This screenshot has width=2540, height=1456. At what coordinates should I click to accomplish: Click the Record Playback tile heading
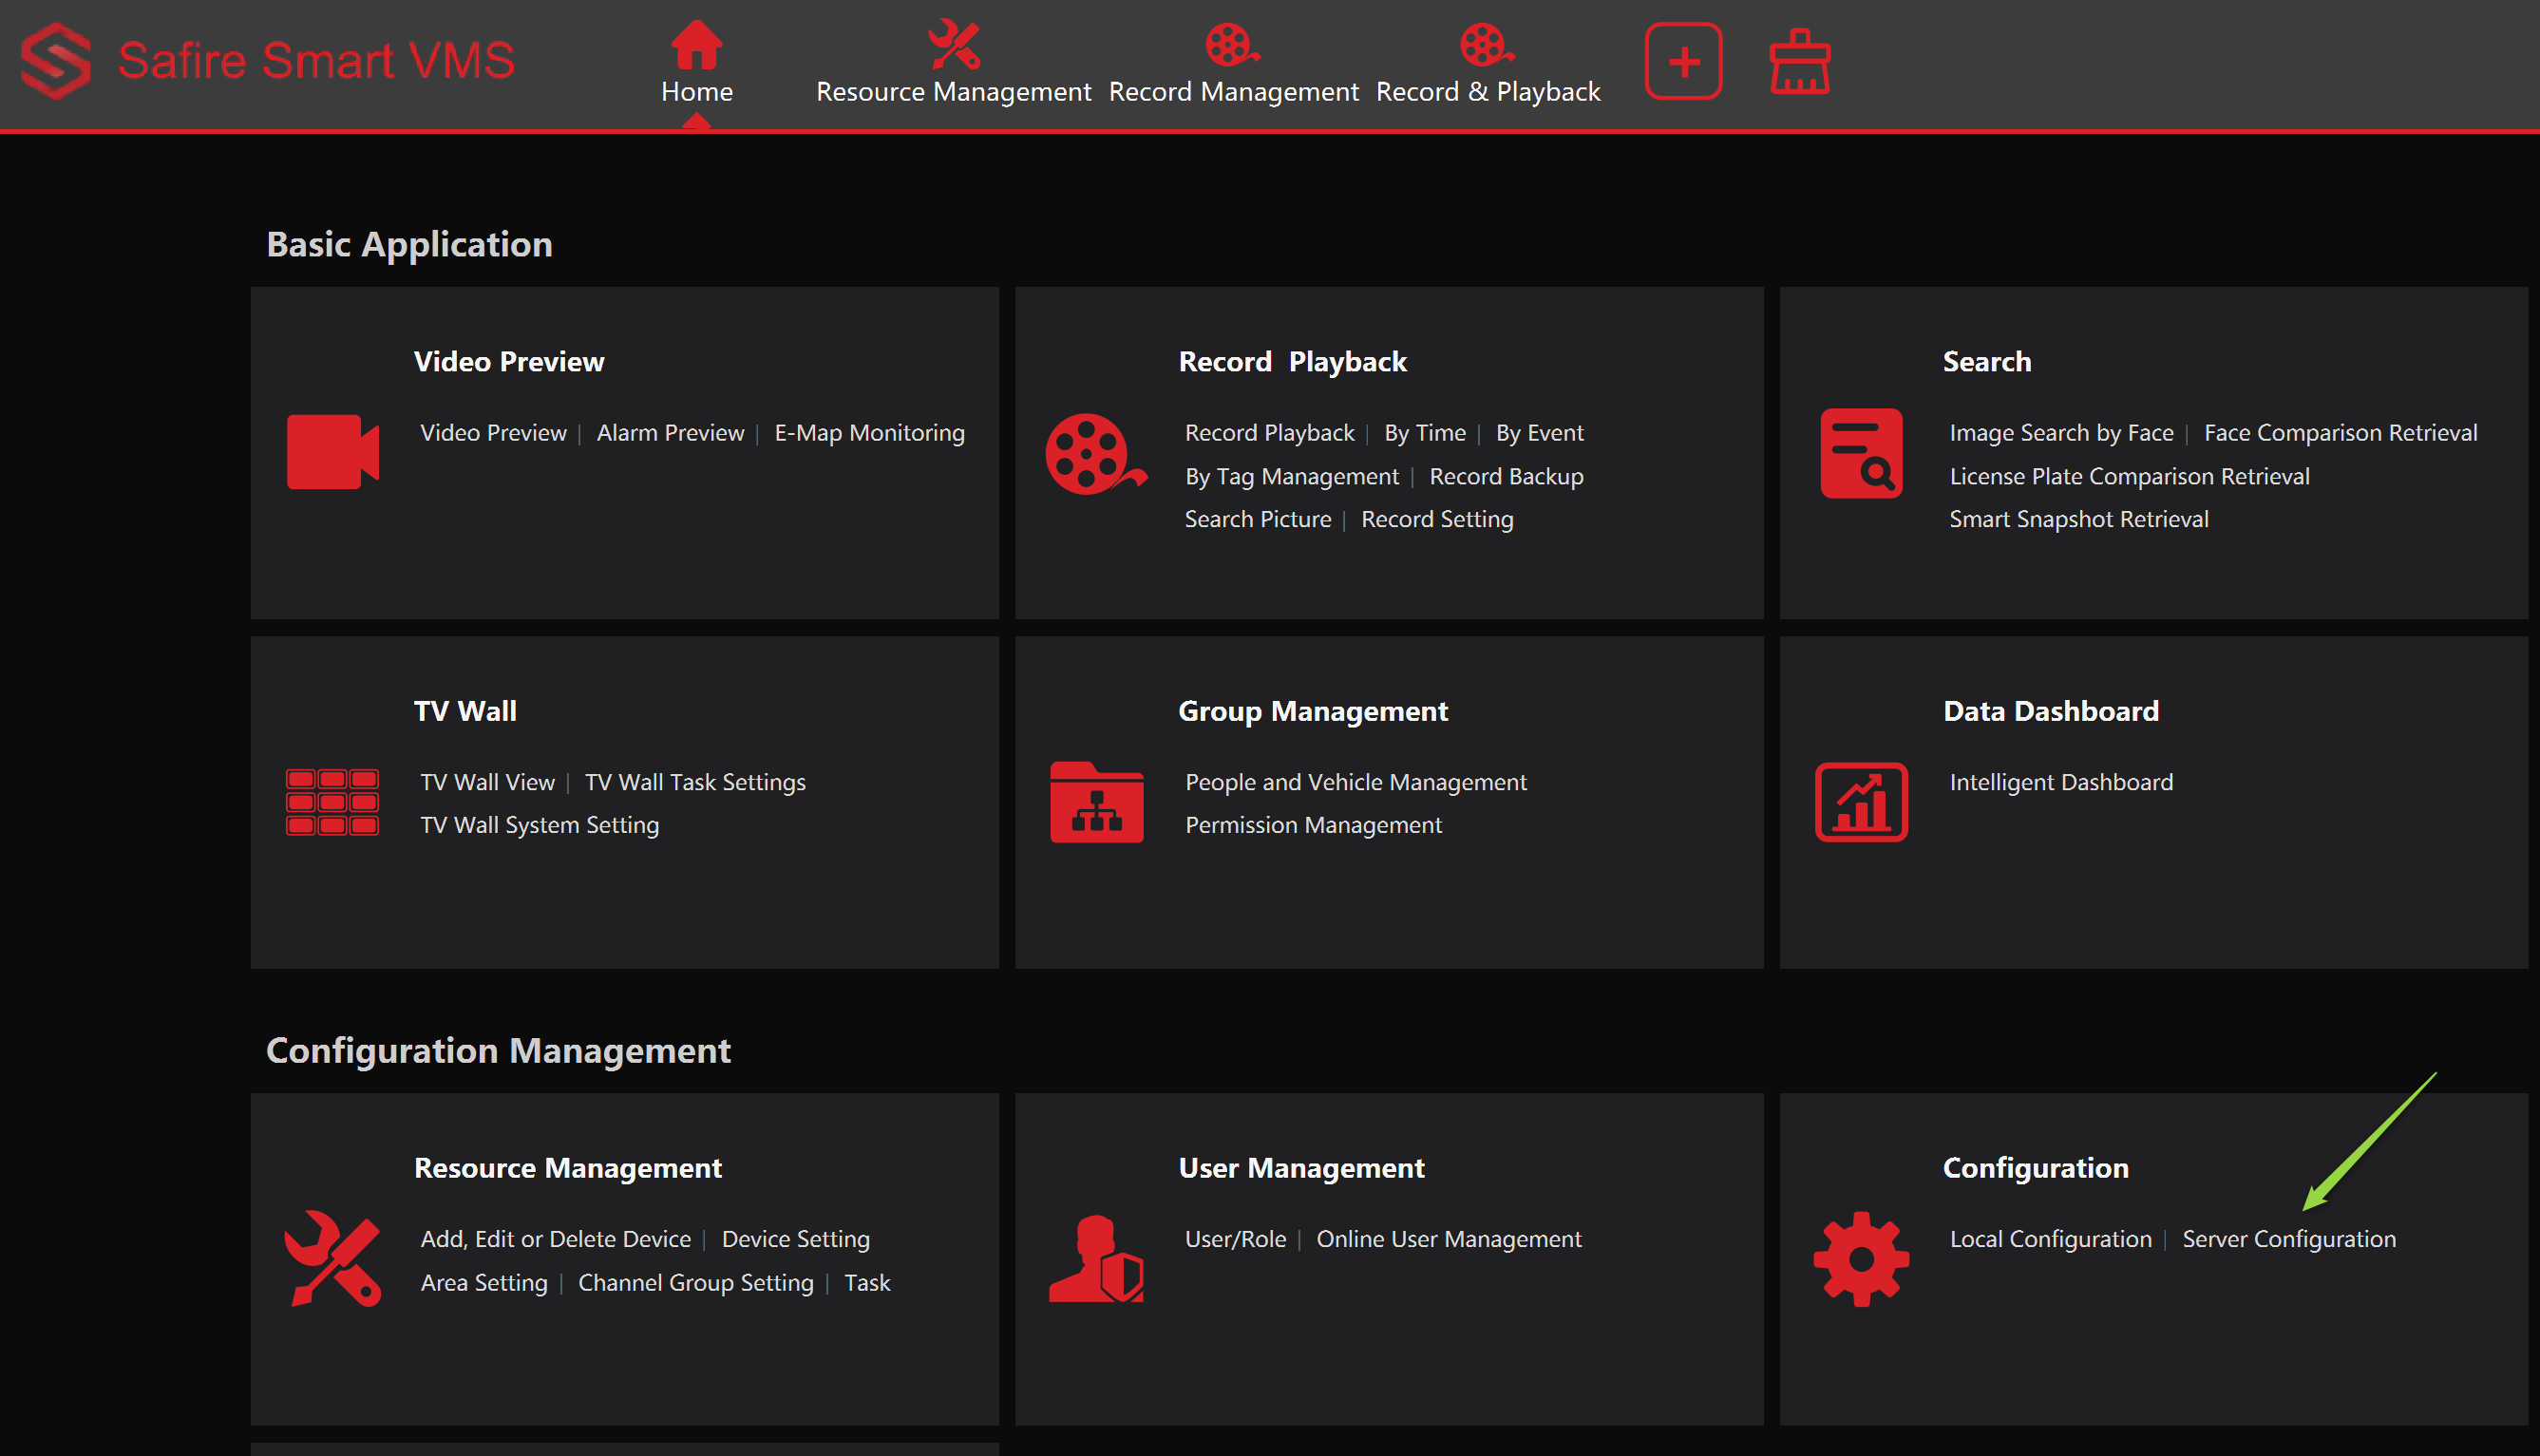[1292, 362]
